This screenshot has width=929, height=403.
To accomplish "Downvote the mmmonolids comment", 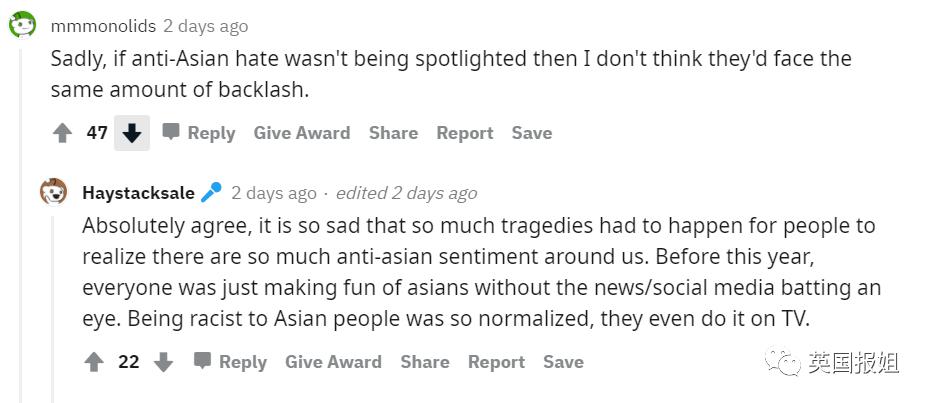I will 131,133.
